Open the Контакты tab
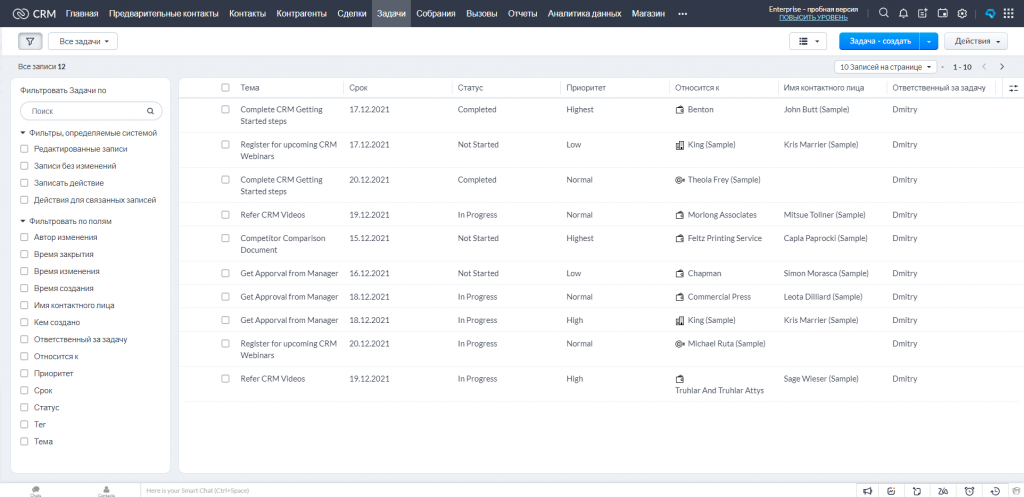The image size is (1024, 497). [x=248, y=14]
